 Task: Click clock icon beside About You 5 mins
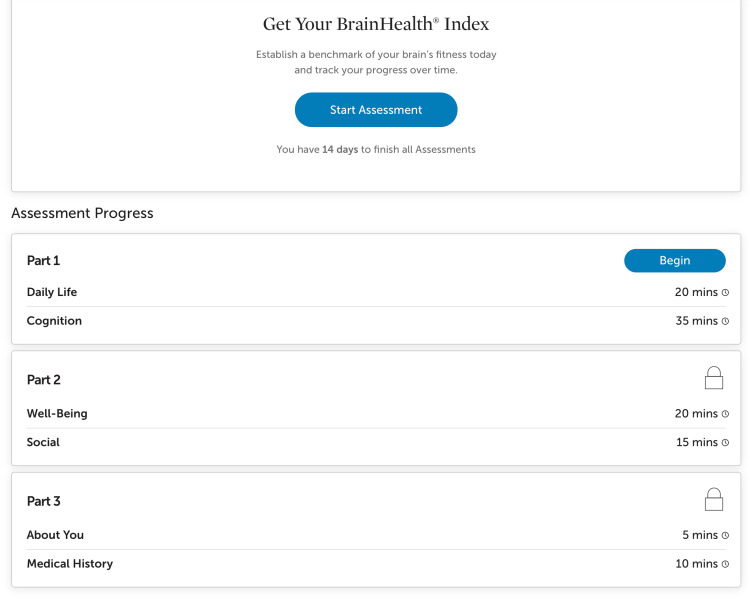click(x=725, y=536)
